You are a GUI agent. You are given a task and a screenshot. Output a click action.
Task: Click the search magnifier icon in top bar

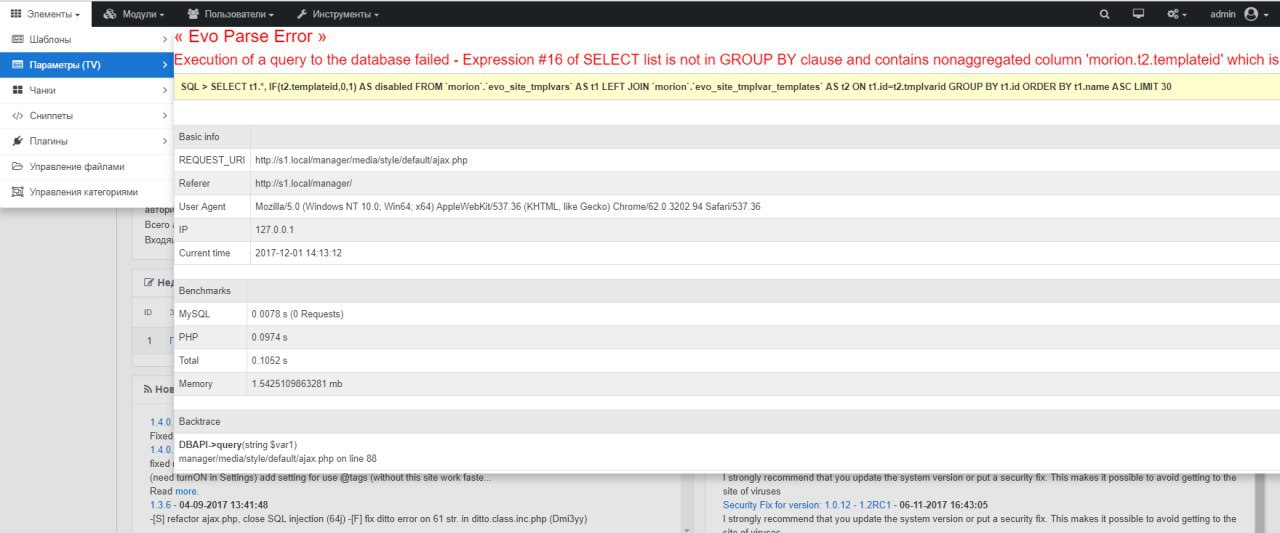click(x=1105, y=14)
